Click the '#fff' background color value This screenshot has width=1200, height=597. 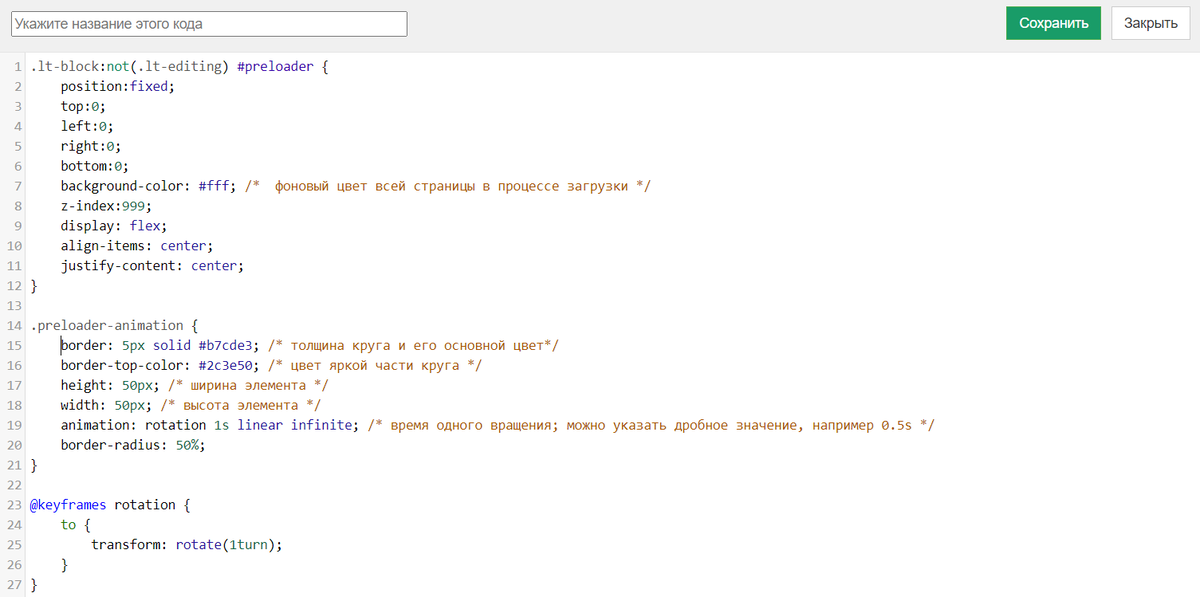pos(214,186)
